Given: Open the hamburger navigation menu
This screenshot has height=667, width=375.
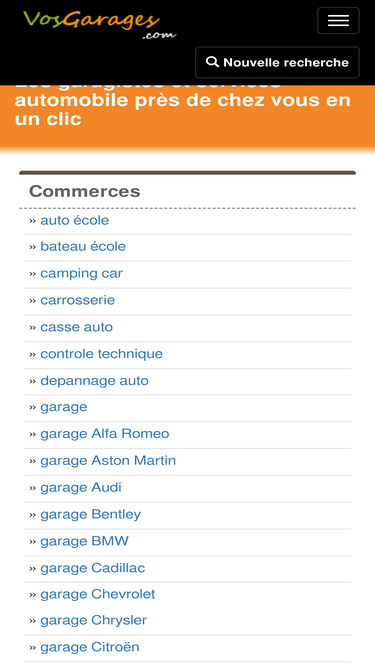Looking at the screenshot, I should [x=338, y=20].
